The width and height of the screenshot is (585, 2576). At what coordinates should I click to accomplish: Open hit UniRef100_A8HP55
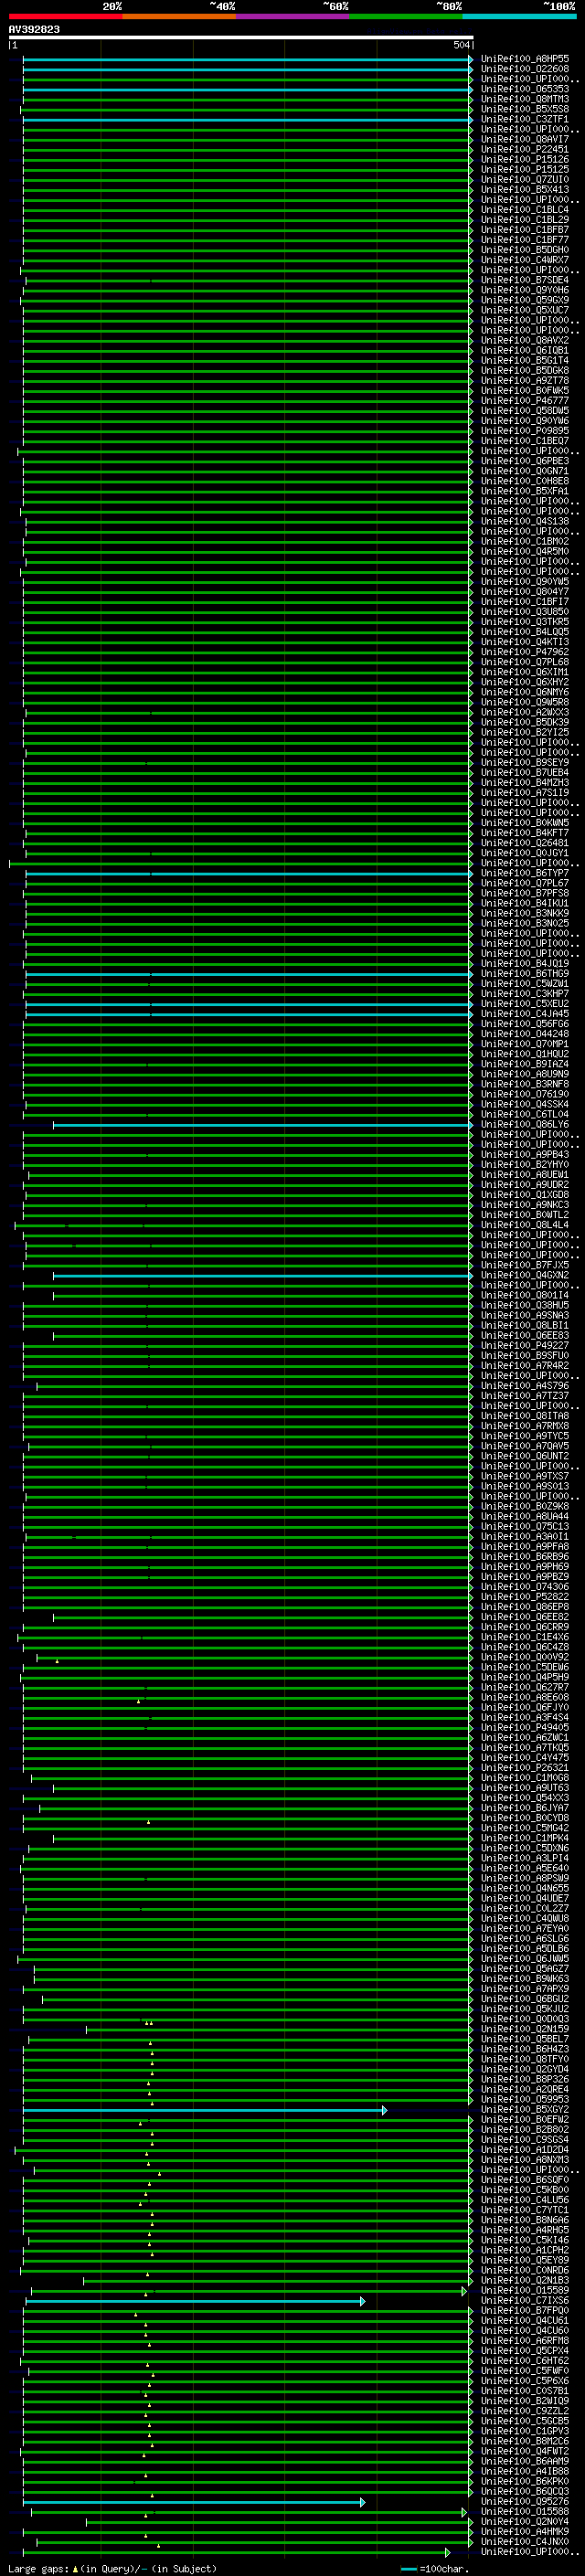point(525,59)
